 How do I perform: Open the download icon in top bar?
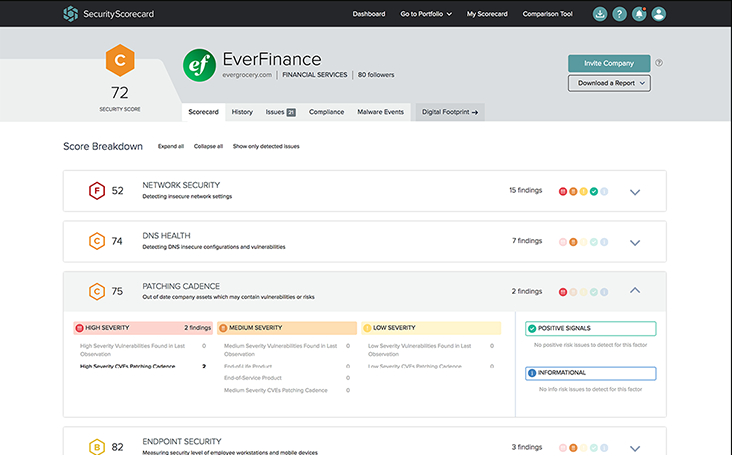[600, 14]
